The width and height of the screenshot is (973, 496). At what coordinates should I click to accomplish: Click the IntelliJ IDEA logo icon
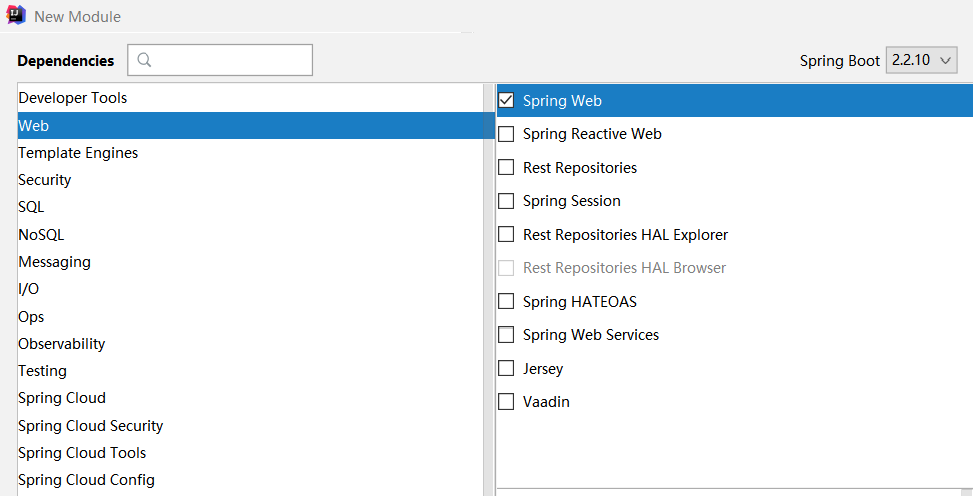16,16
